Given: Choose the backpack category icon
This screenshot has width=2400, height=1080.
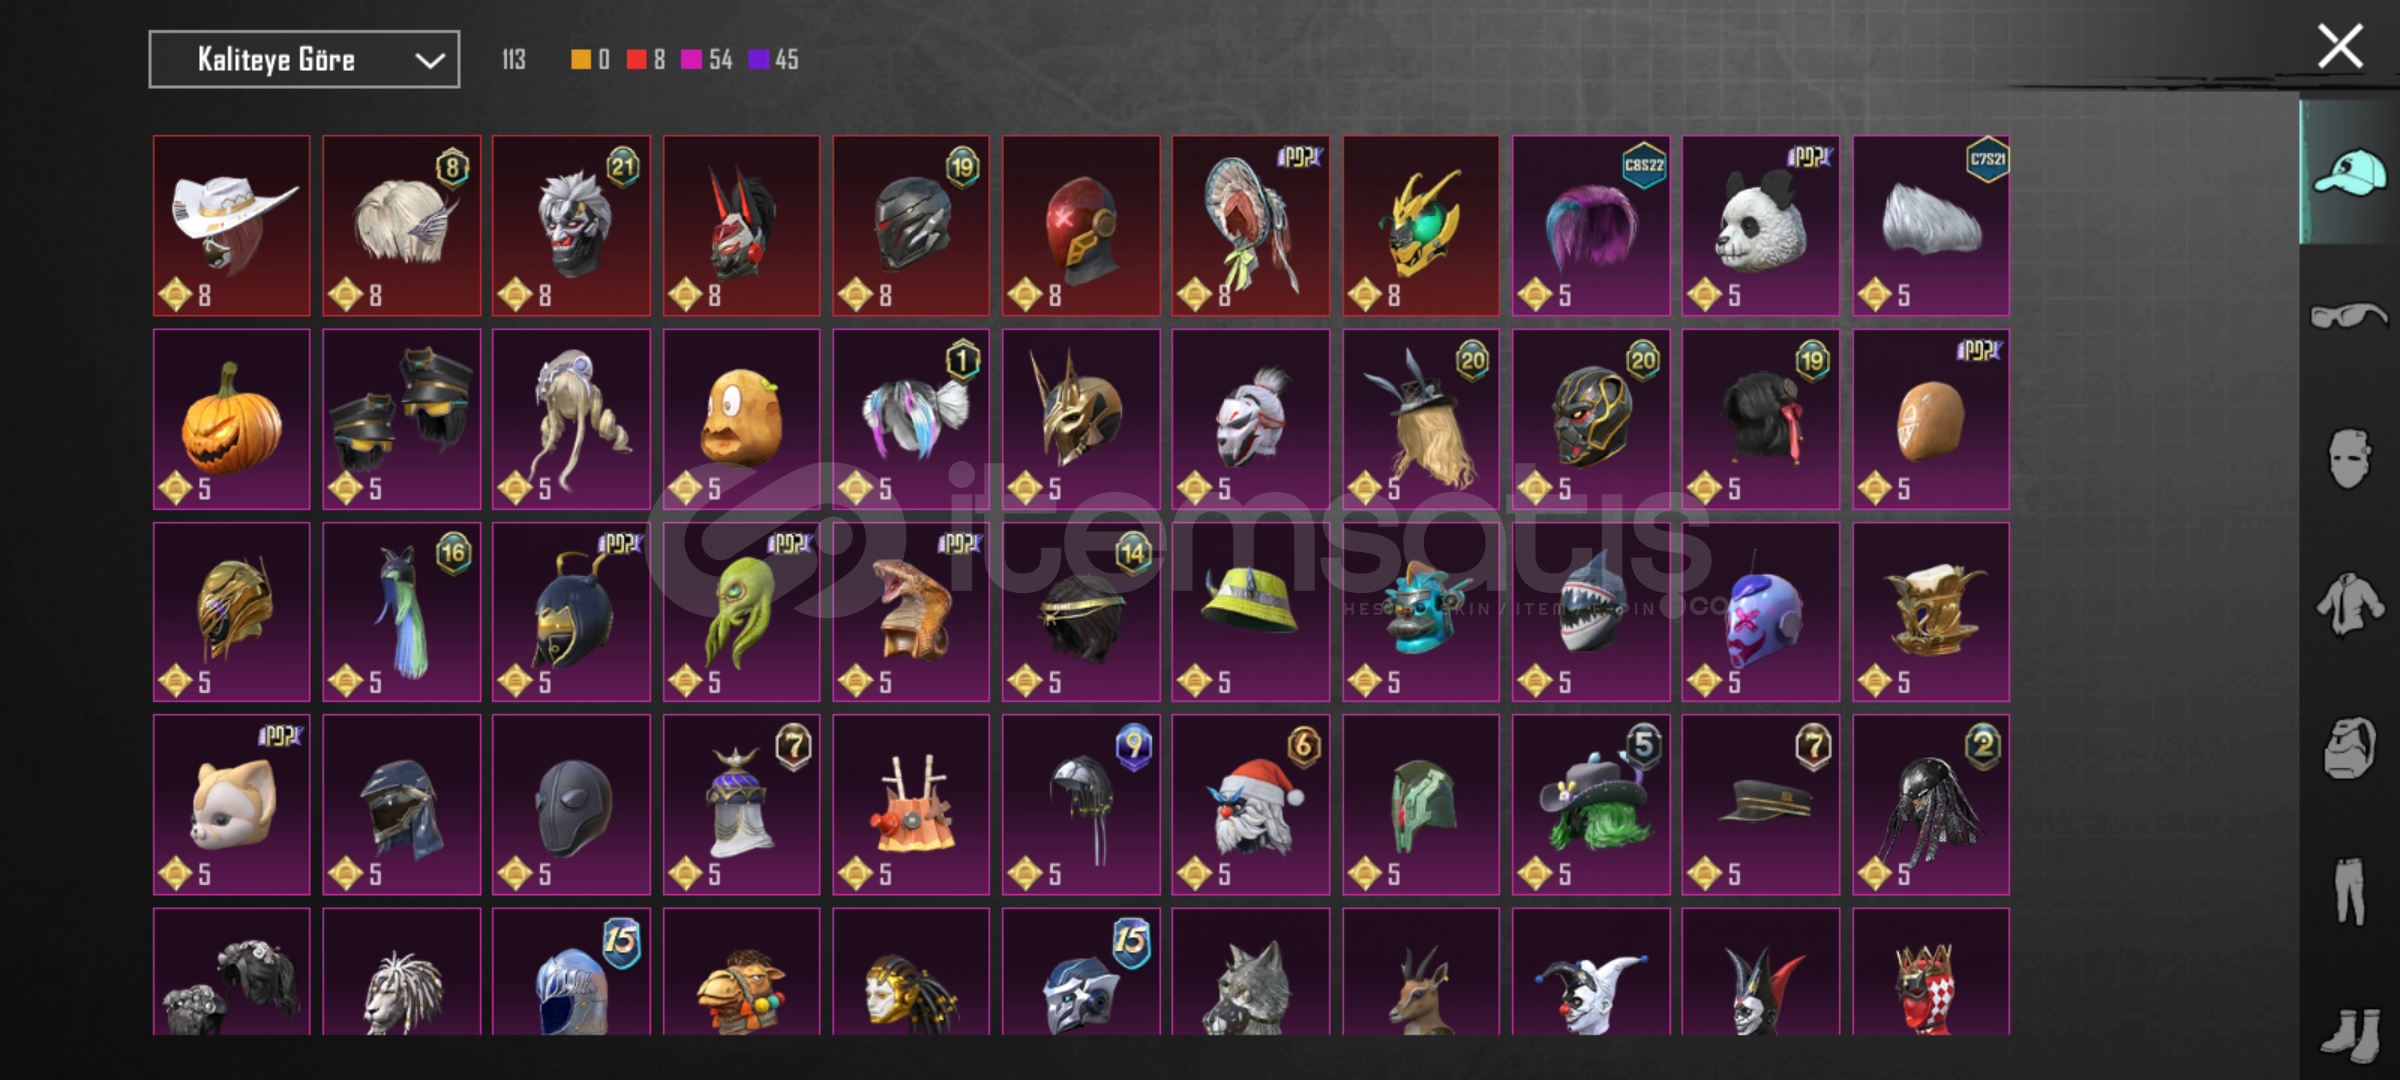Looking at the screenshot, I should [x=2349, y=748].
